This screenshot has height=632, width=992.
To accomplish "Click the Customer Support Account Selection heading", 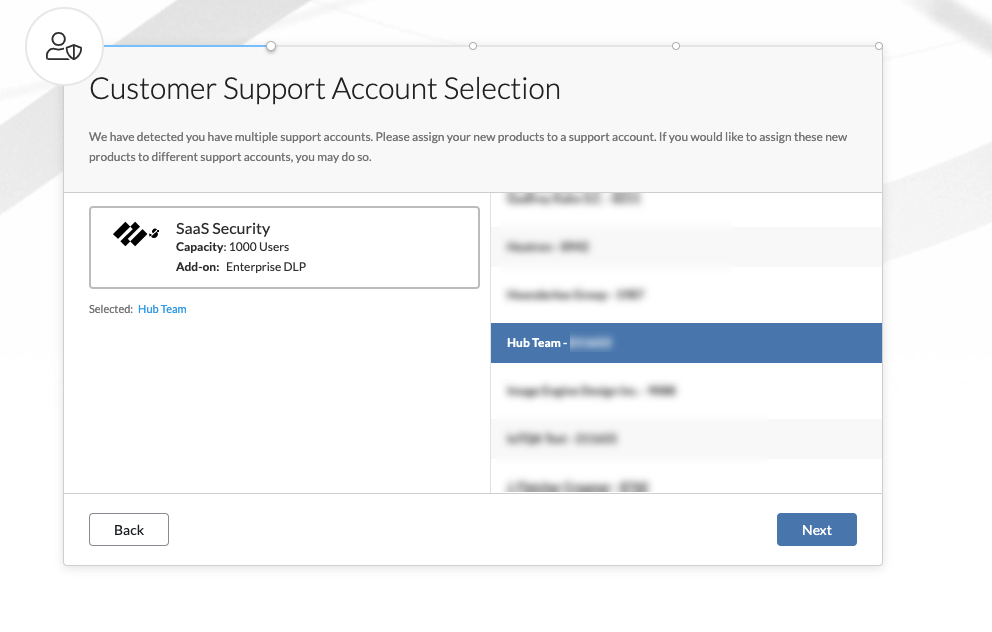I will point(325,89).
